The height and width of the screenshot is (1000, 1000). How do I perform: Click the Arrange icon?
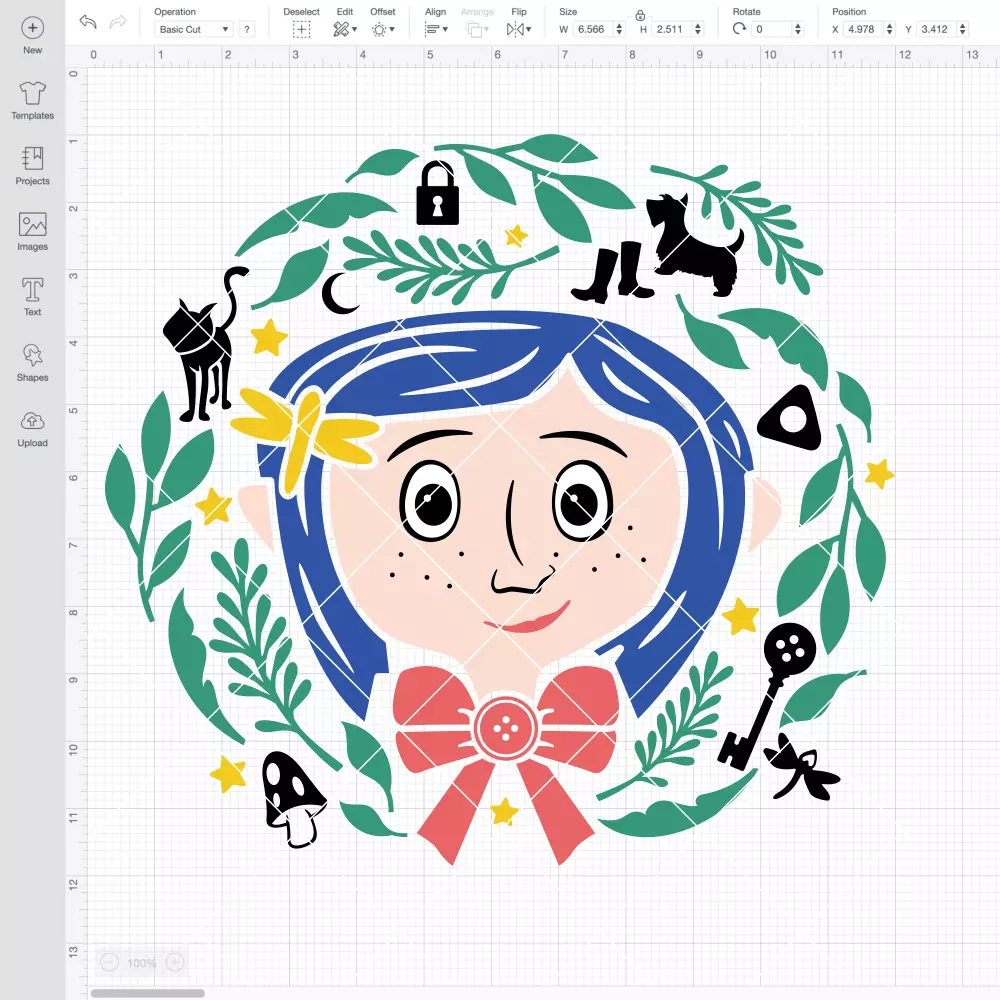[474, 29]
